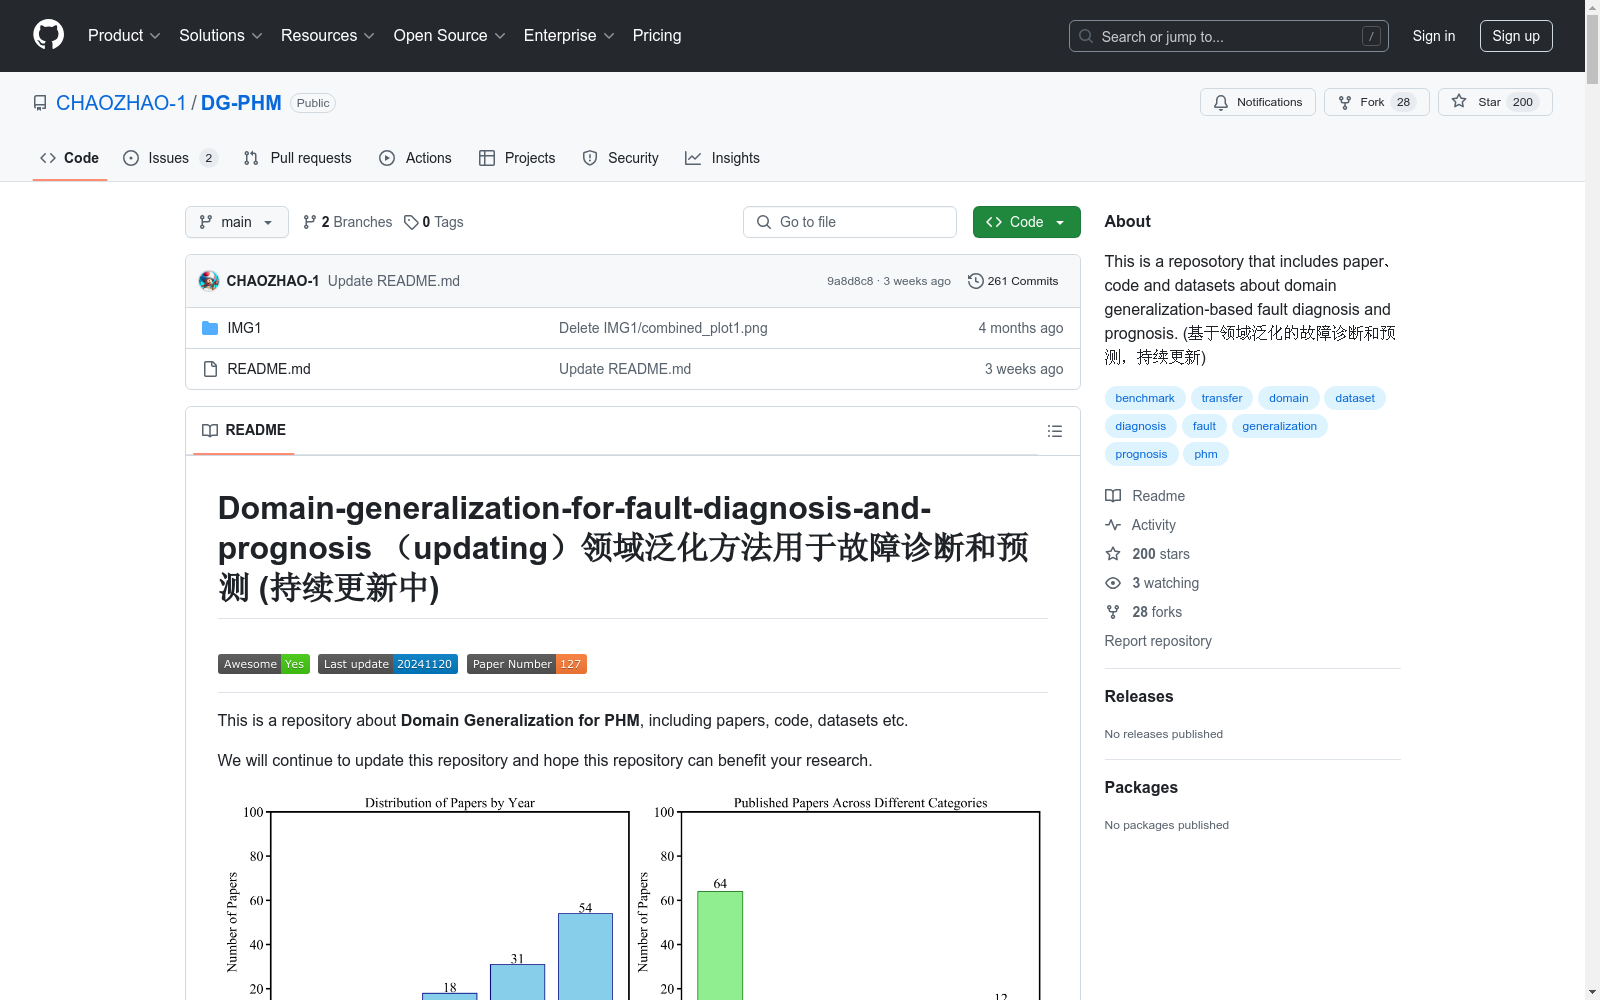Open the Insights tab
The image size is (1600, 1000).
coord(722,158)
